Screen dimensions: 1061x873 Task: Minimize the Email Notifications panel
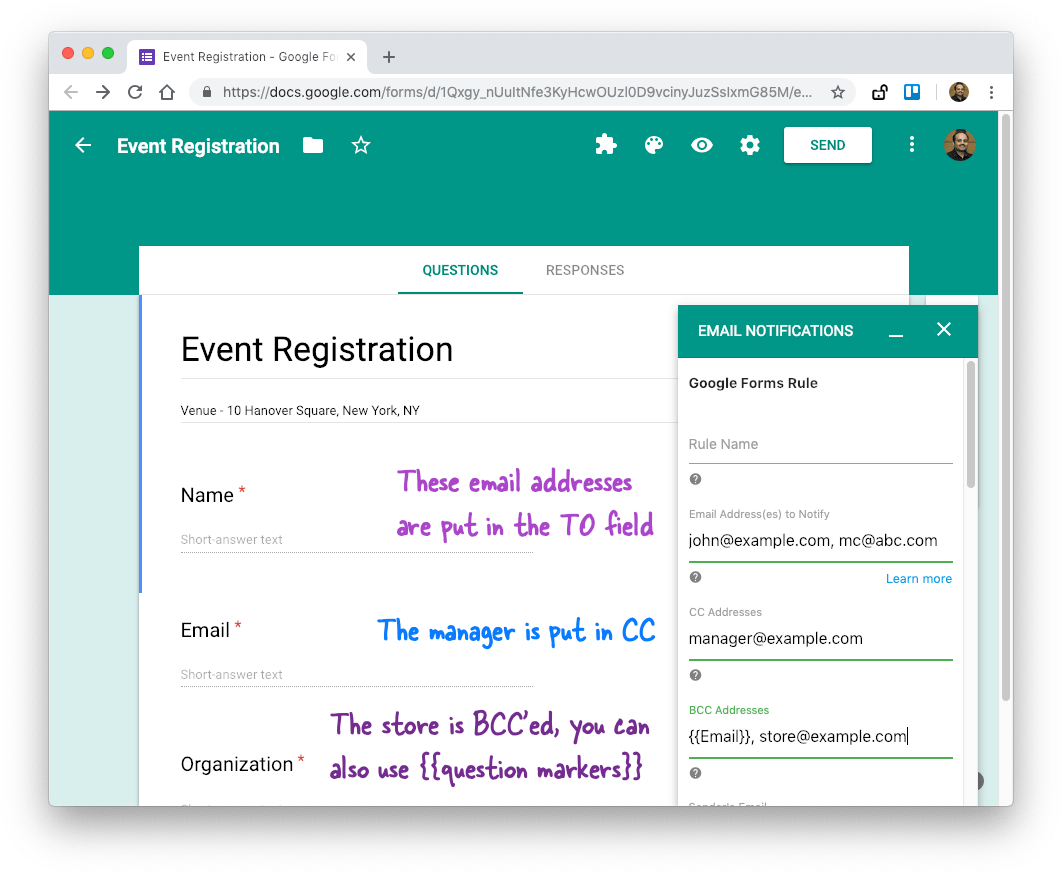(896, 331)
